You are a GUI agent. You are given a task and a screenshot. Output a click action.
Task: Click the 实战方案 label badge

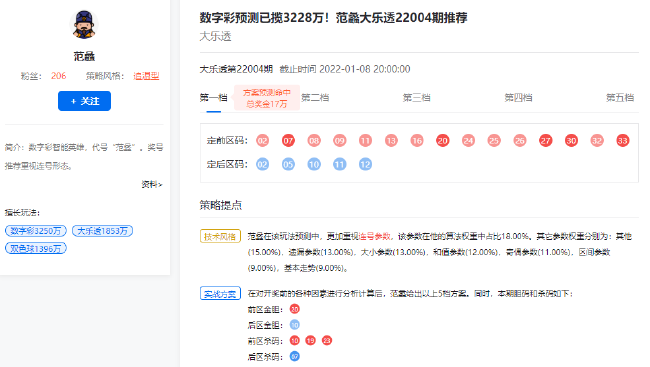pyautogui.click(x=220, y=294)
